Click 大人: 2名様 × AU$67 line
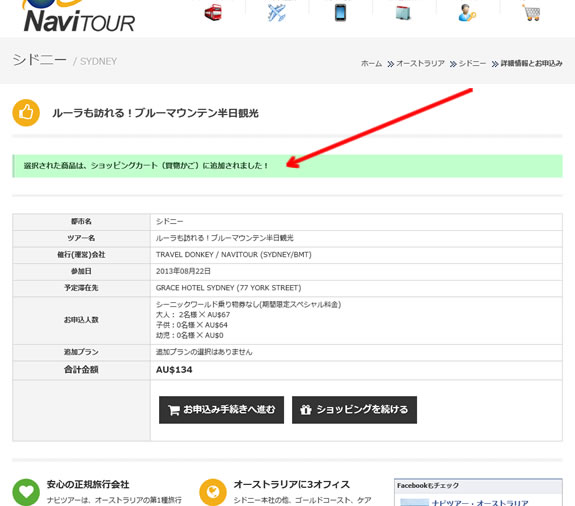 tap(193, 315)
